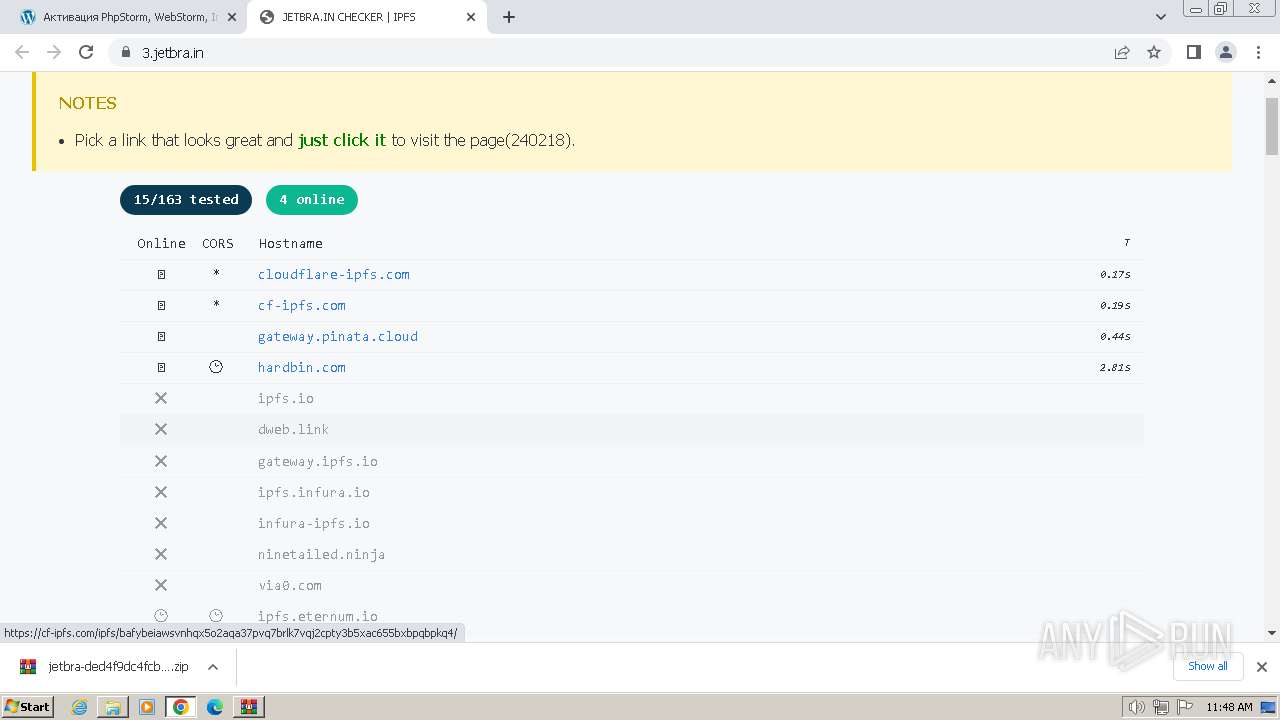Click the 15/163 tested badge
This screenshot has height=720, width=1280.
[186, 200]
